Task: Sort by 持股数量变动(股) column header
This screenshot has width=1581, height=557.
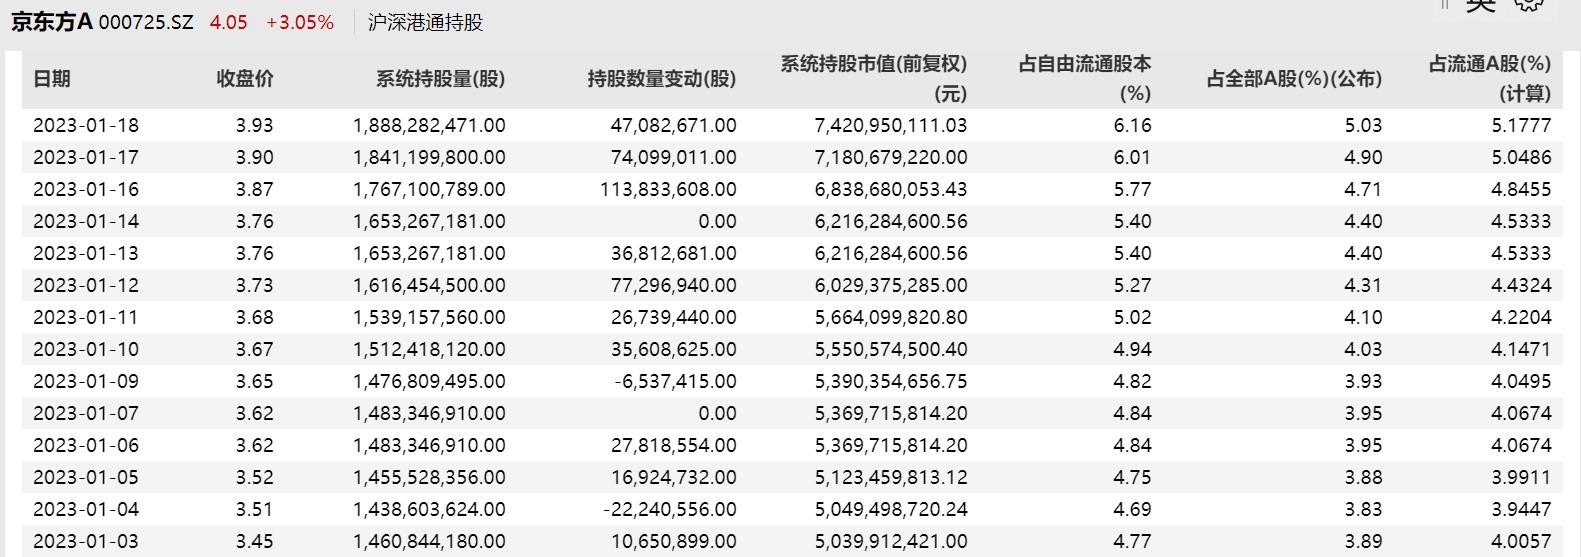Action: point(661,79)
